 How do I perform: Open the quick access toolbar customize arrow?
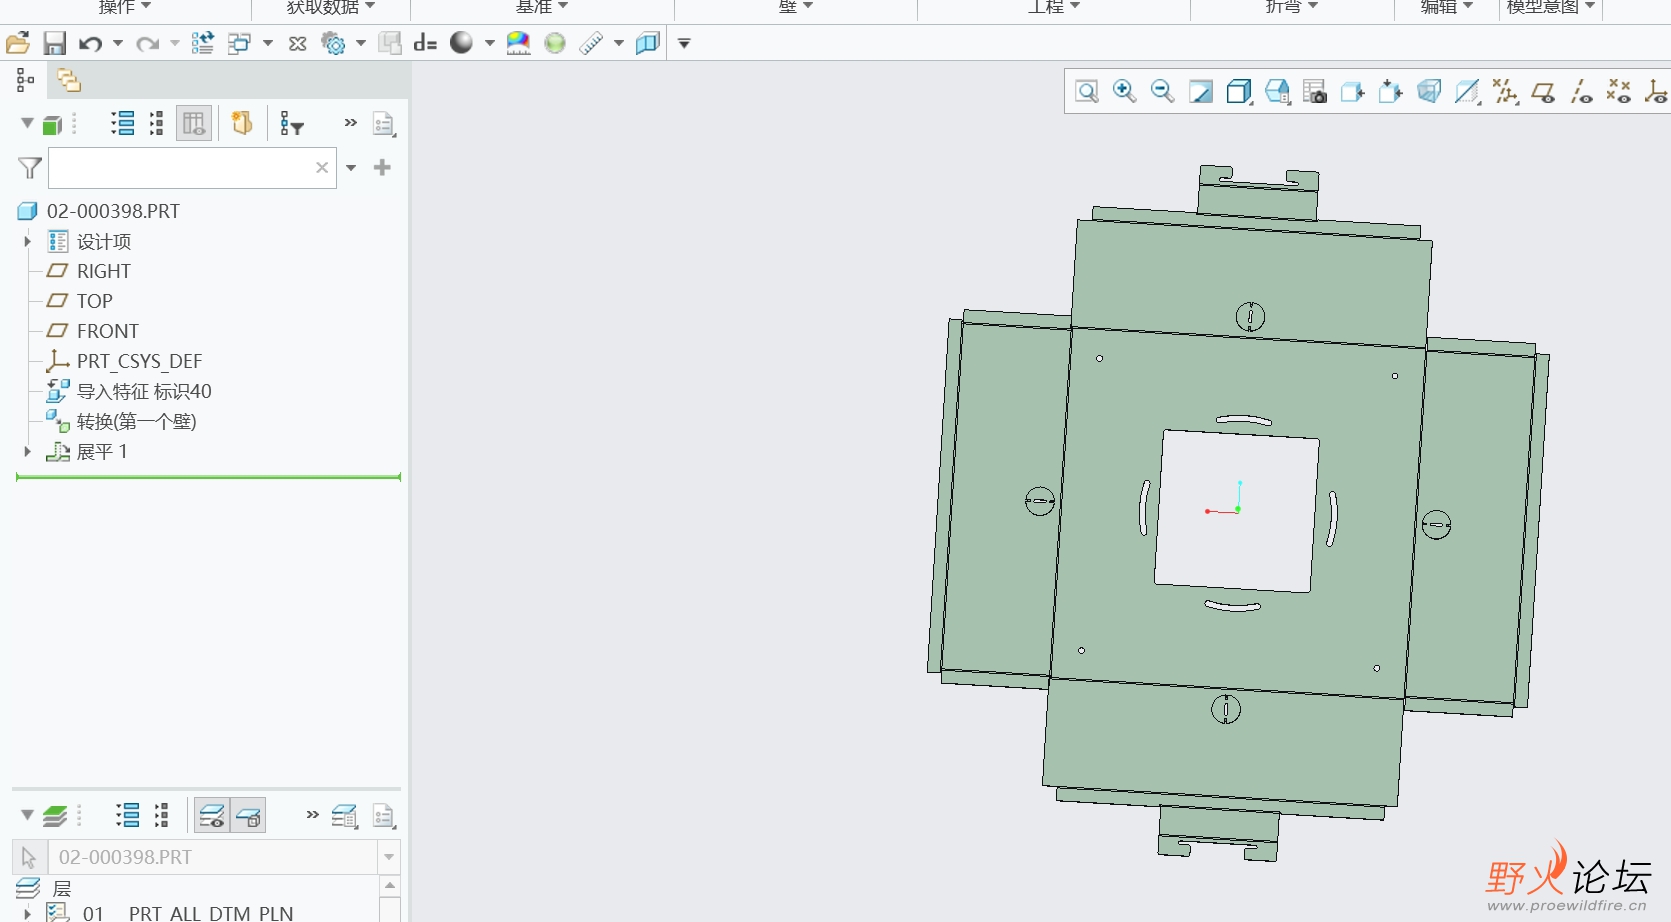tap(684, 43)
